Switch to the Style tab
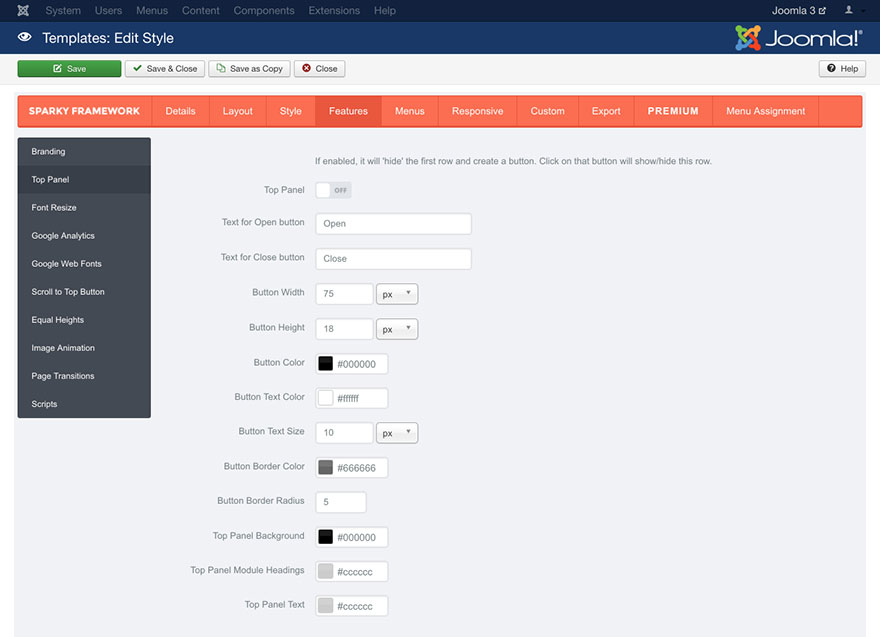The width and height of the screenshot is (880, 637). click(291, 111)
